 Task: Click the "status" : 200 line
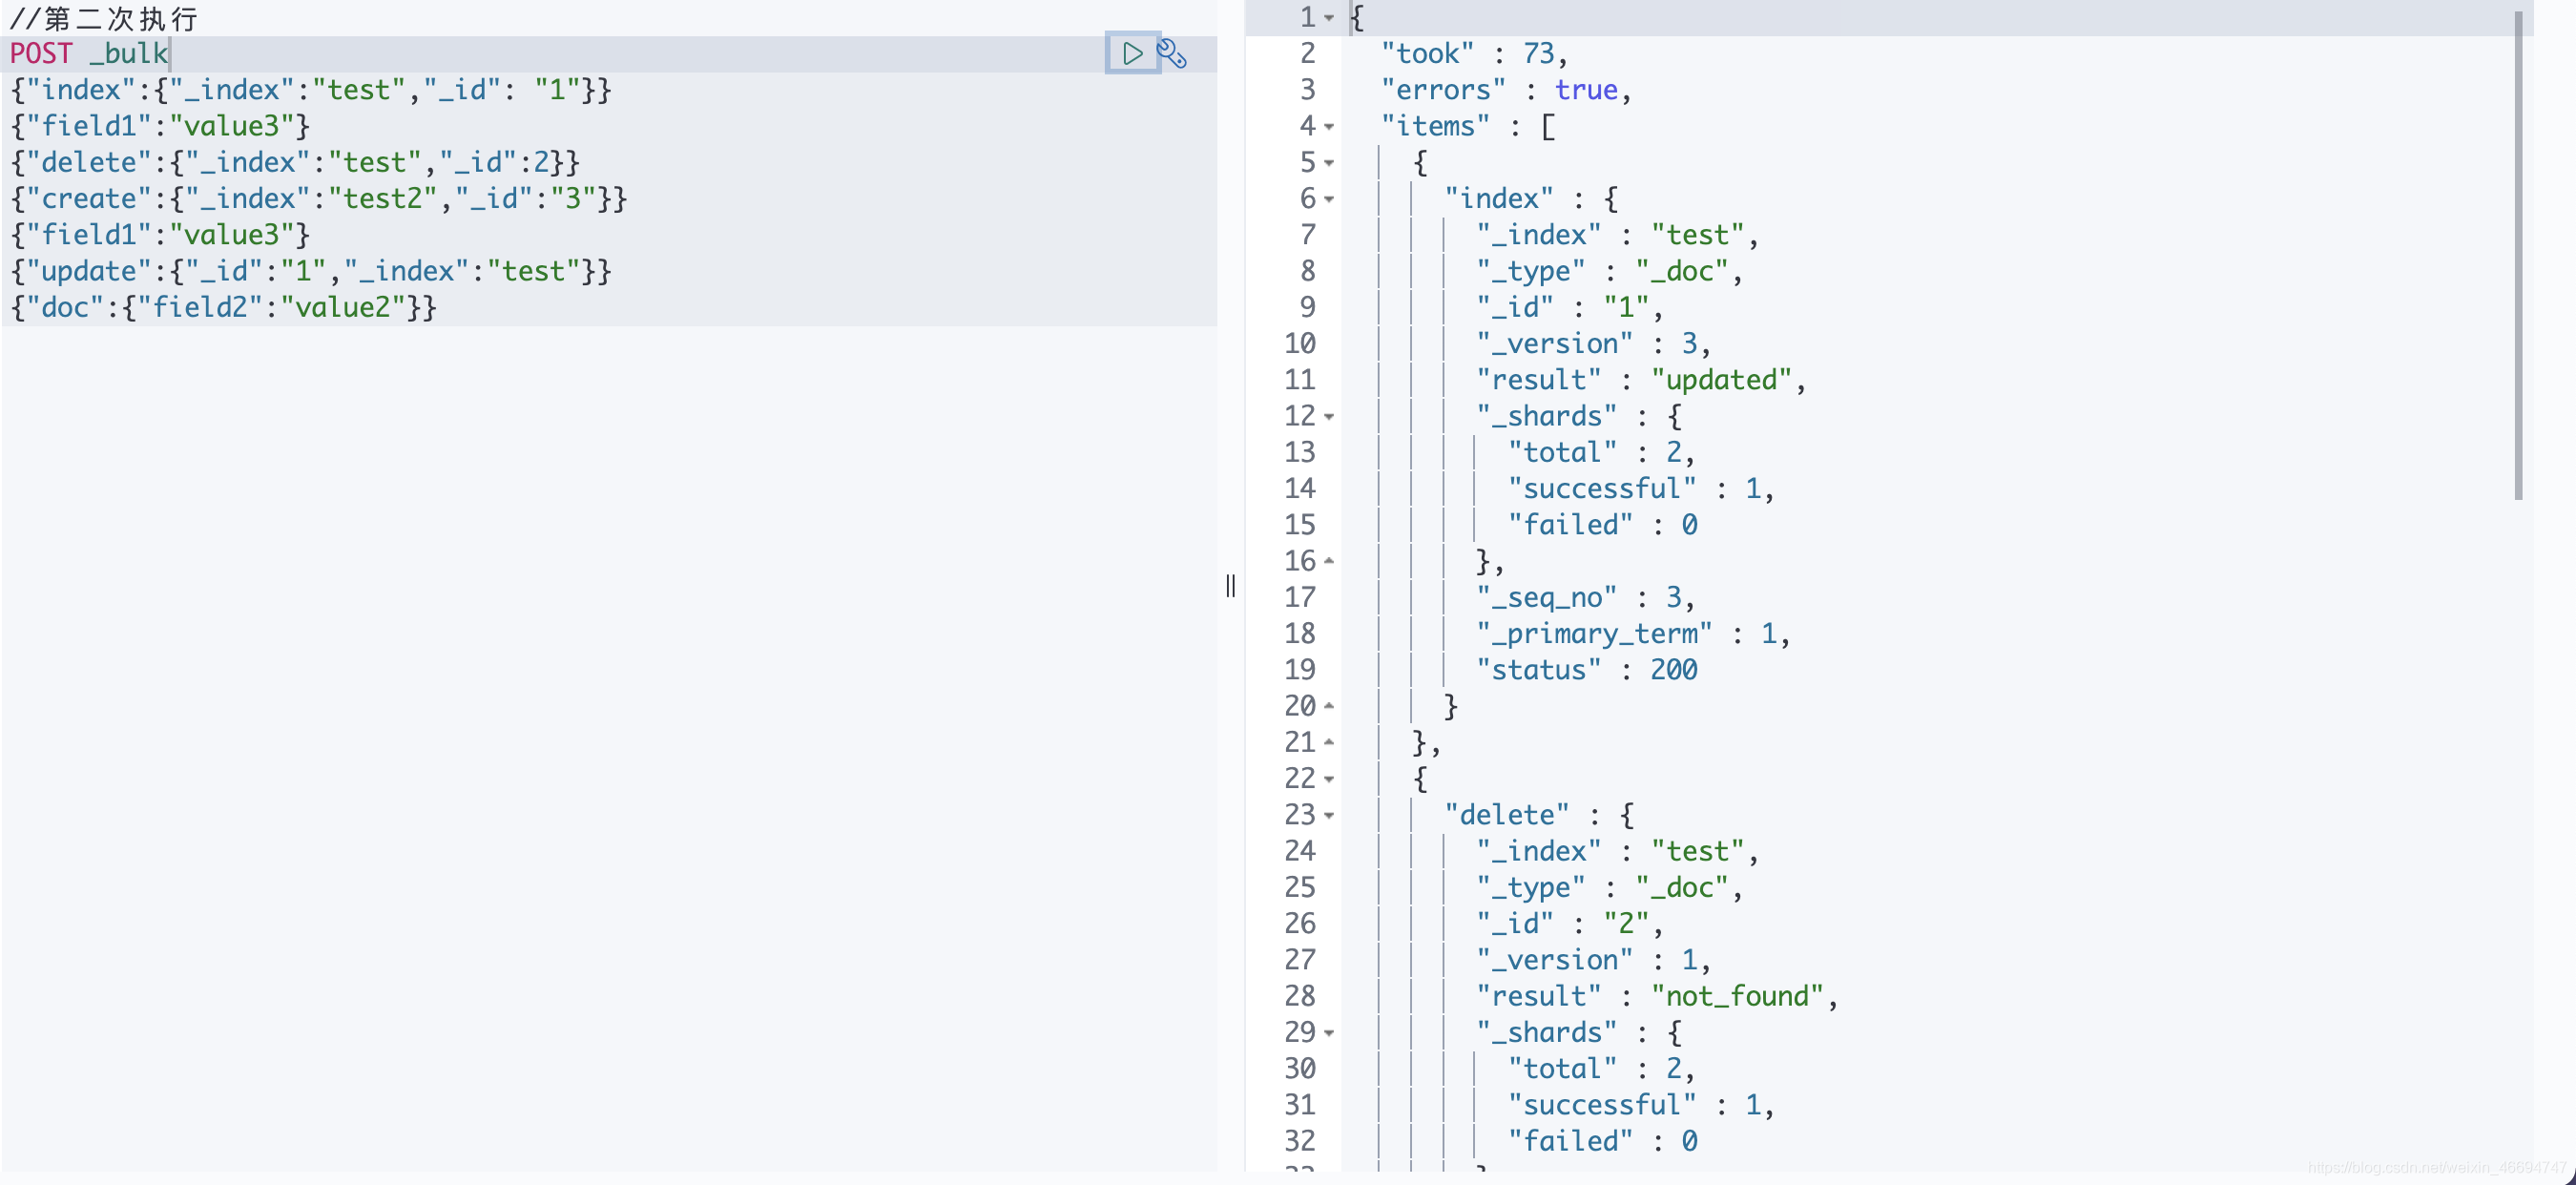[1587, 670]
